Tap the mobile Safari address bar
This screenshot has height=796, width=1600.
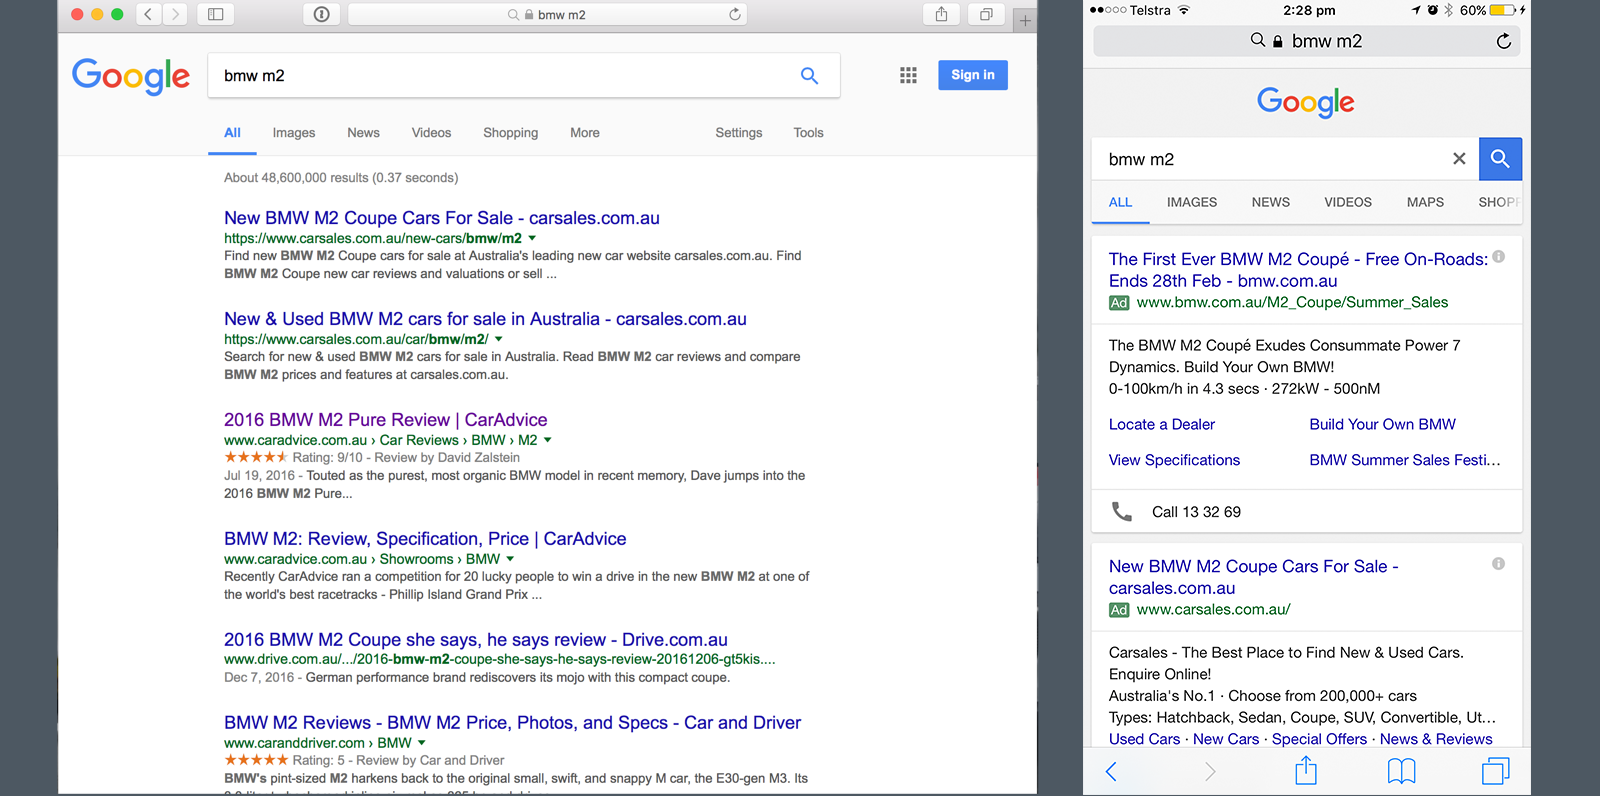1307,41
